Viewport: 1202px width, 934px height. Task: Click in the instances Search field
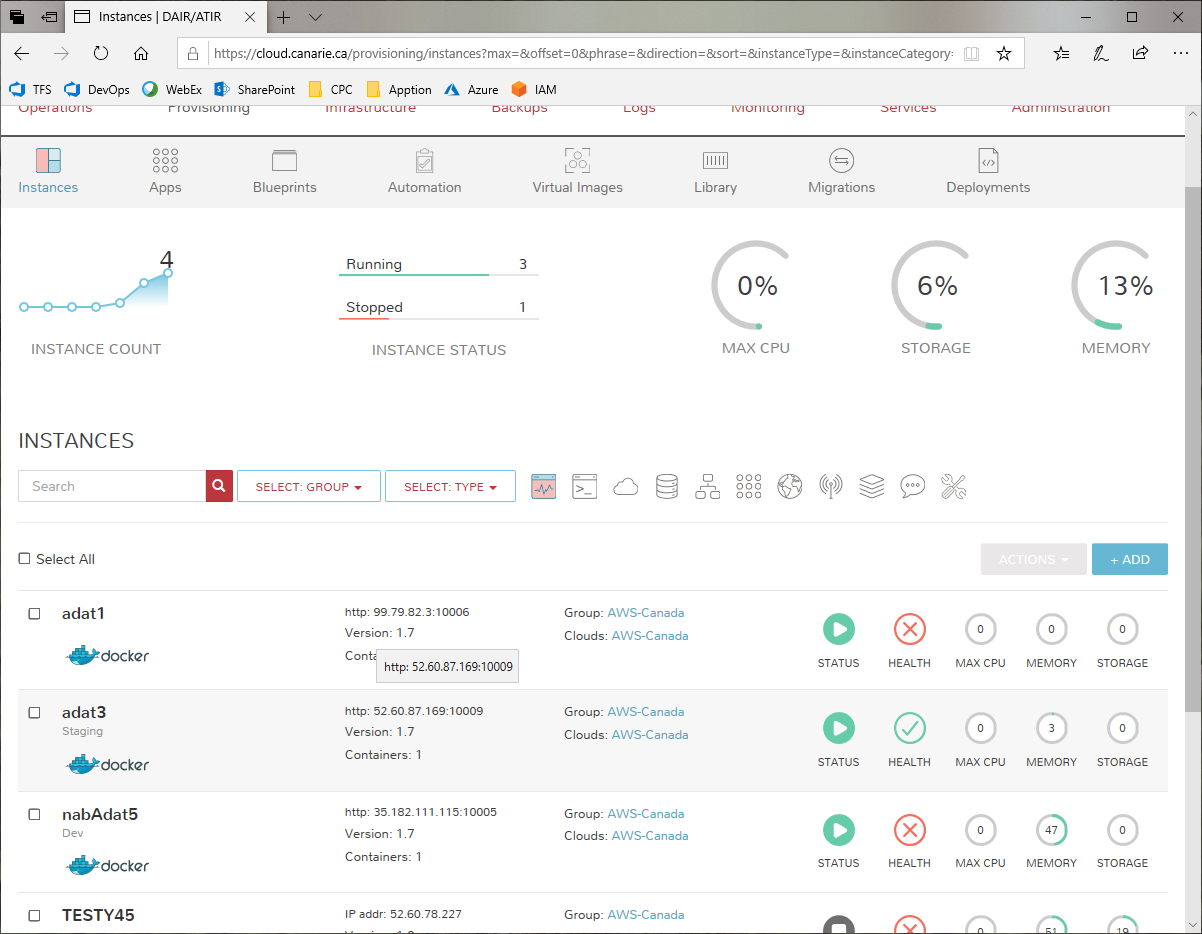tap(112, 486)
